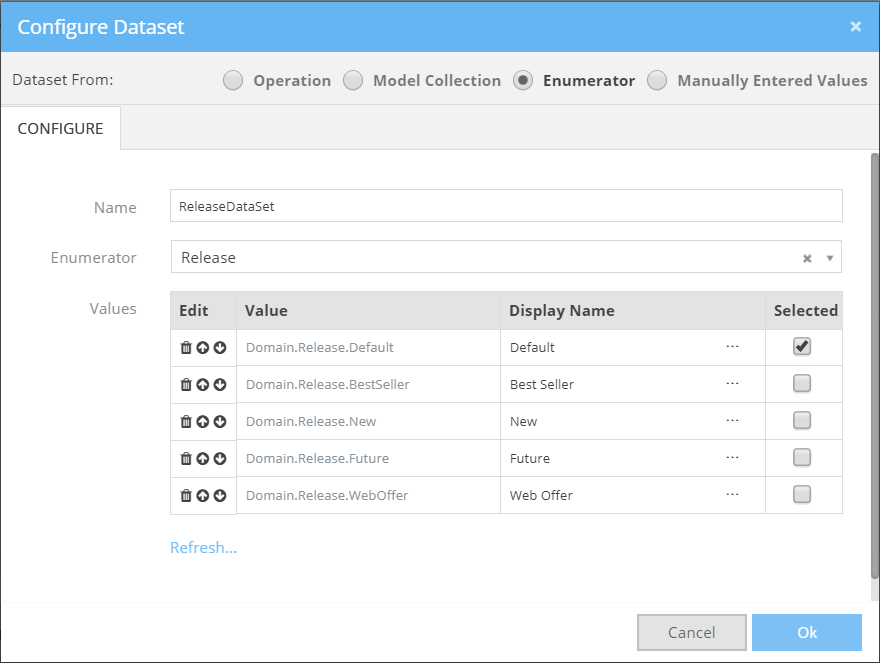Confirm the dialog with Ok
The image size is (880, 663).
tap(806, 632)
